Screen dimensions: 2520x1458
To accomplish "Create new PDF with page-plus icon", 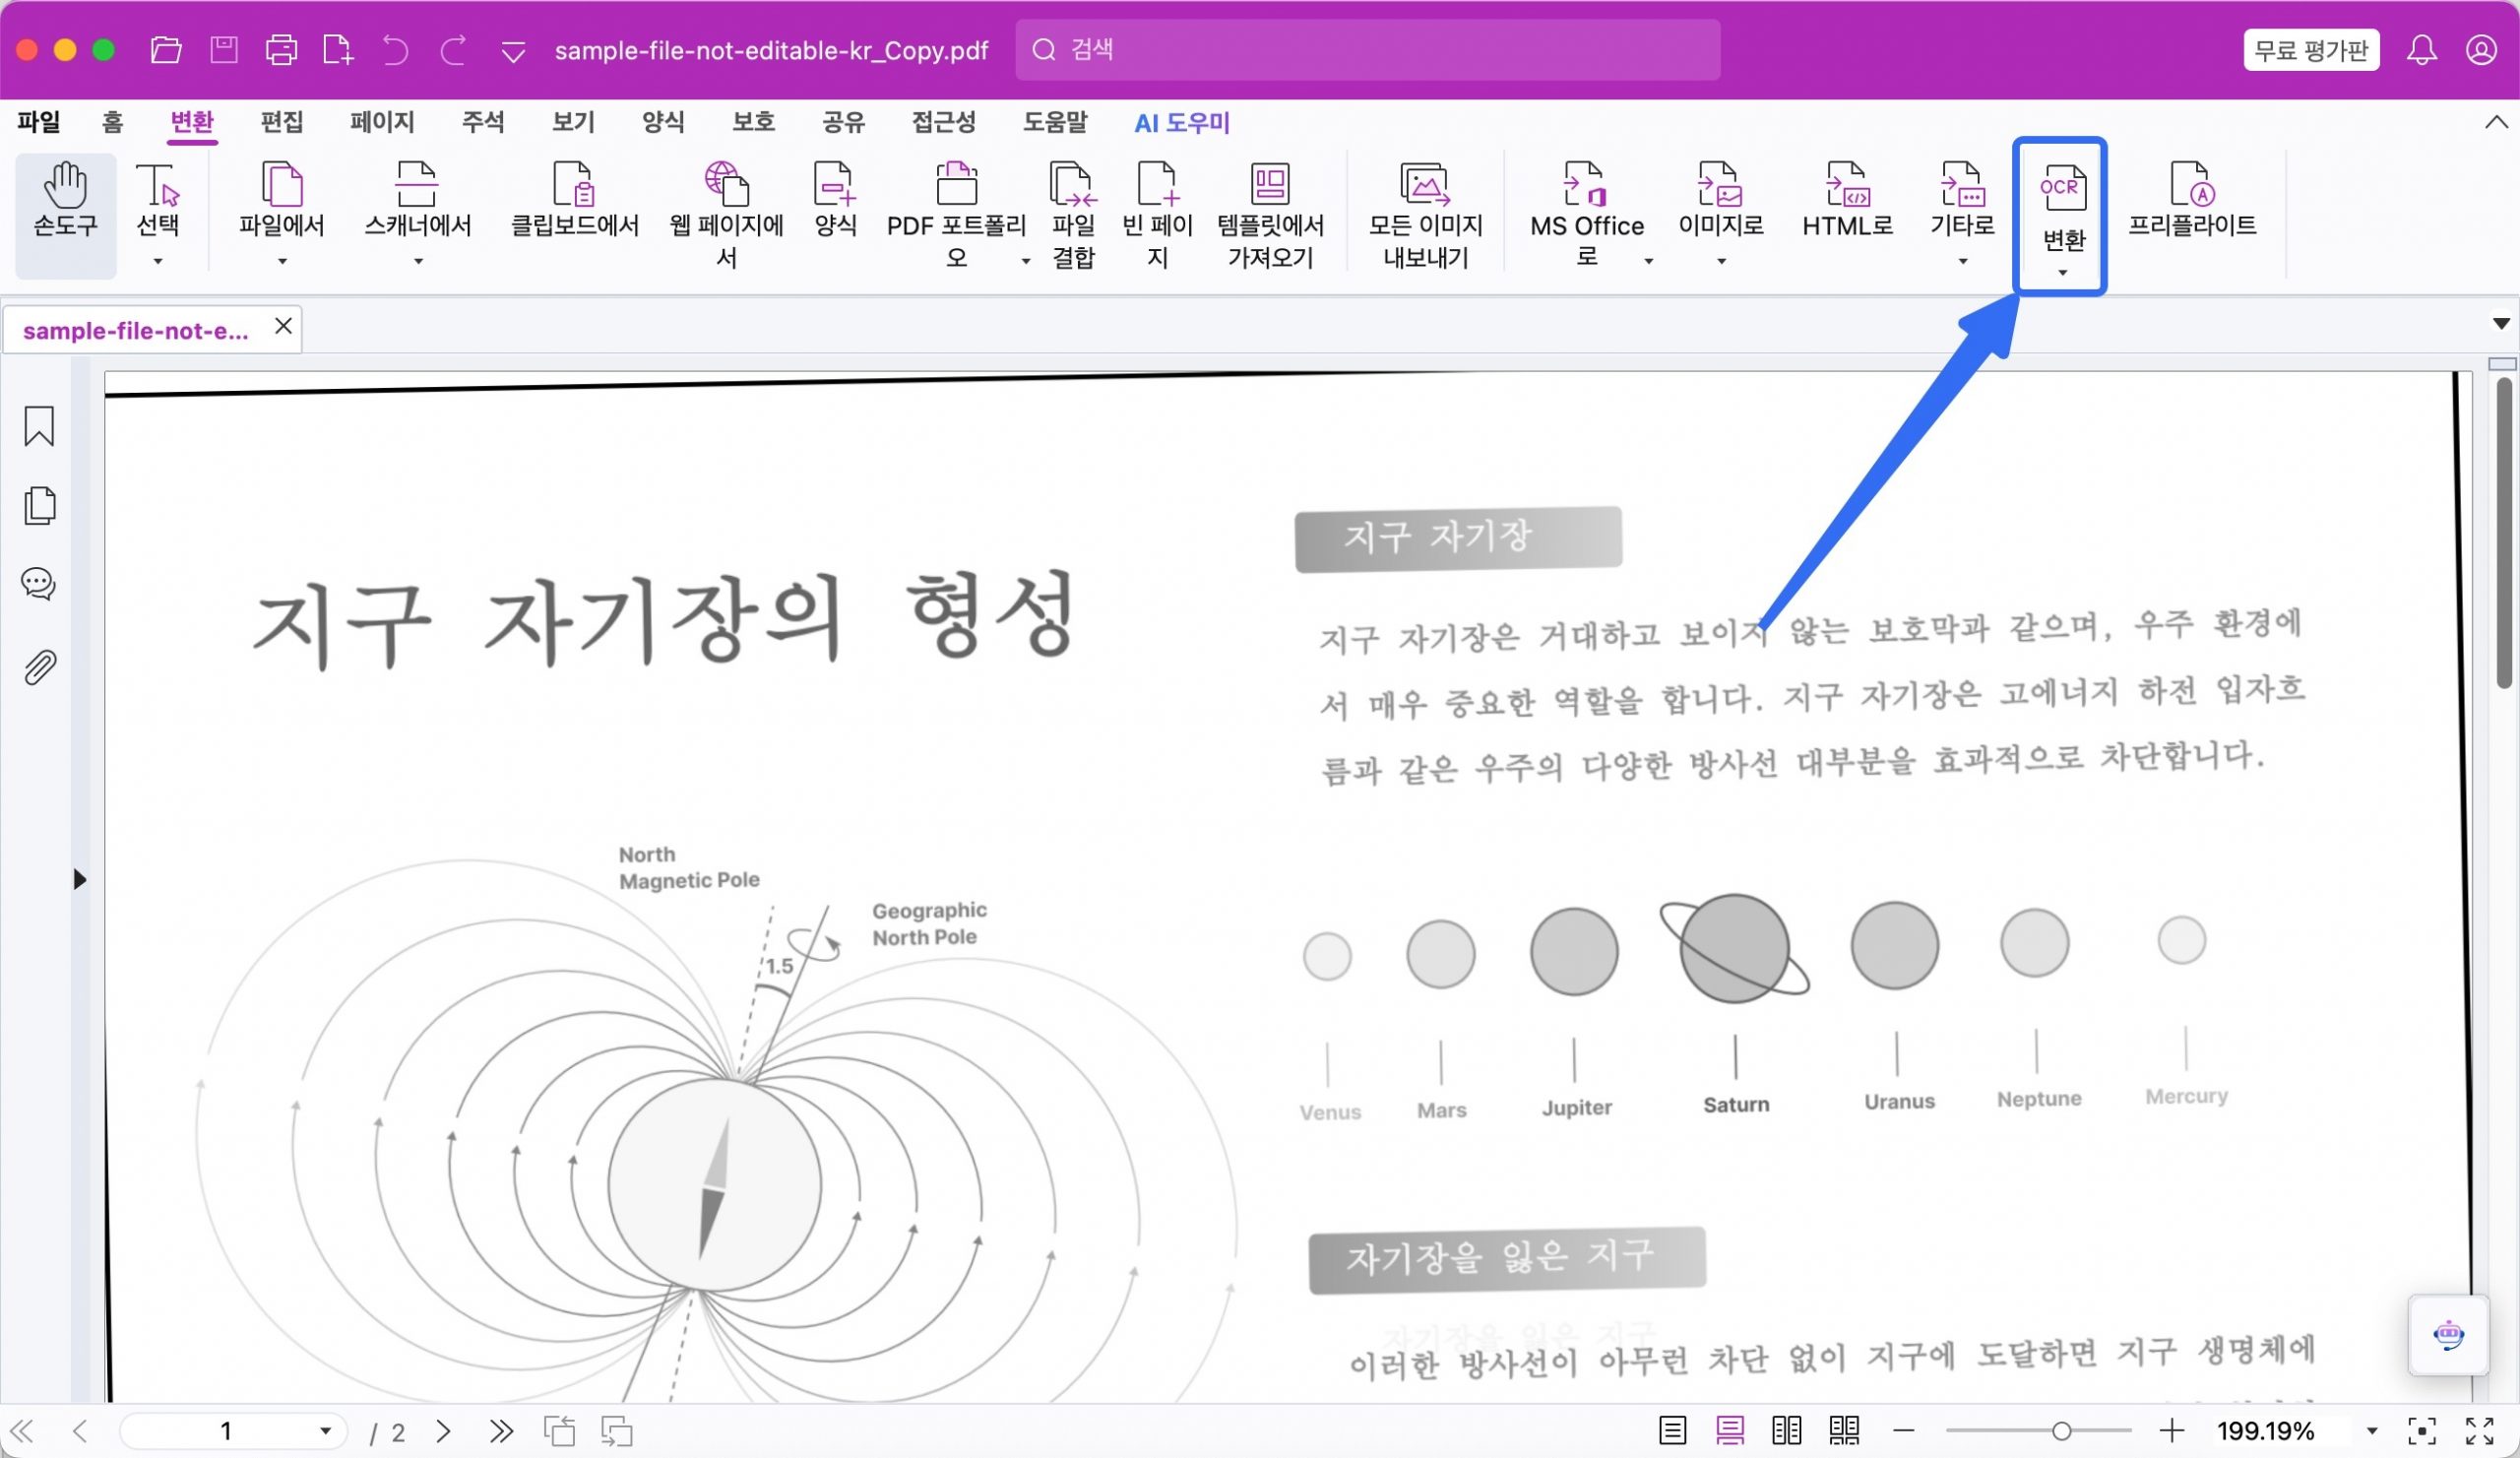I will (x=338, y=49).
